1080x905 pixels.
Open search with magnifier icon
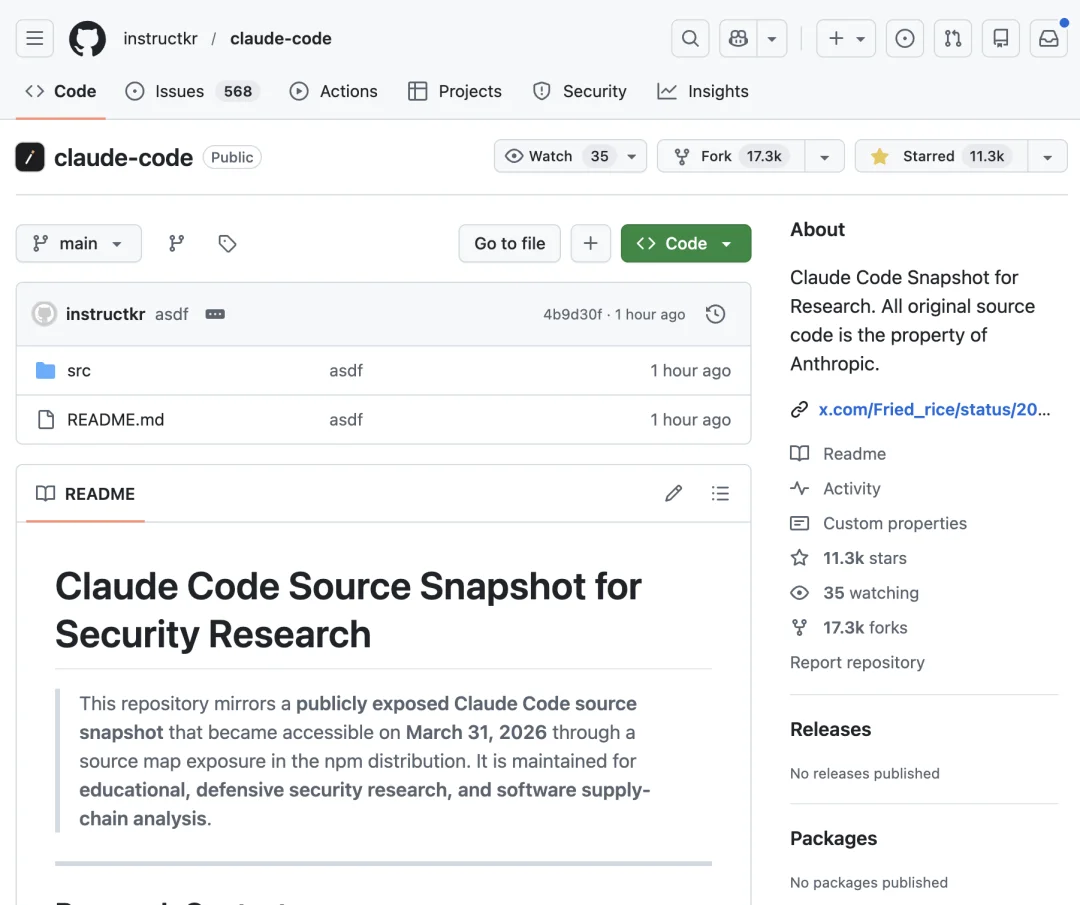click(x=690, y=39)
